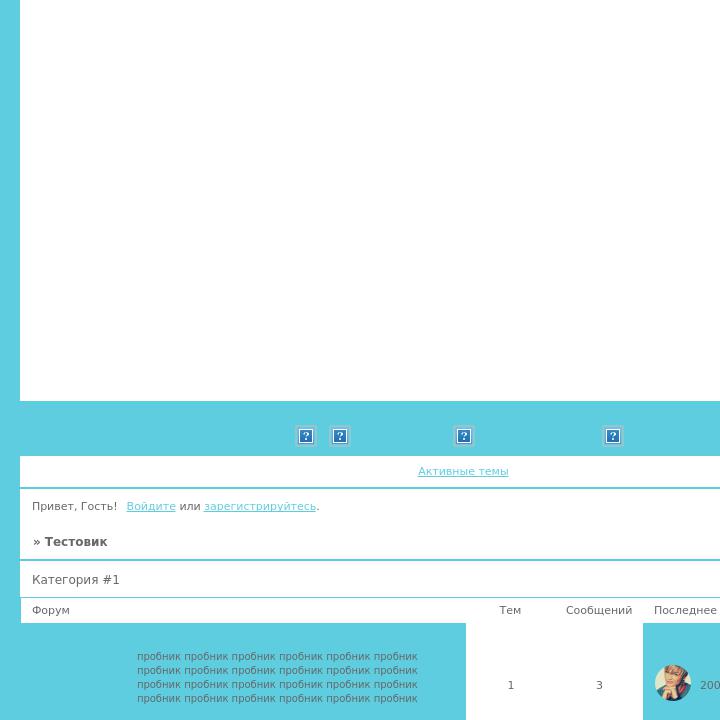
Task: Click the messages count value 3
Action: click(x=599, y=685)
